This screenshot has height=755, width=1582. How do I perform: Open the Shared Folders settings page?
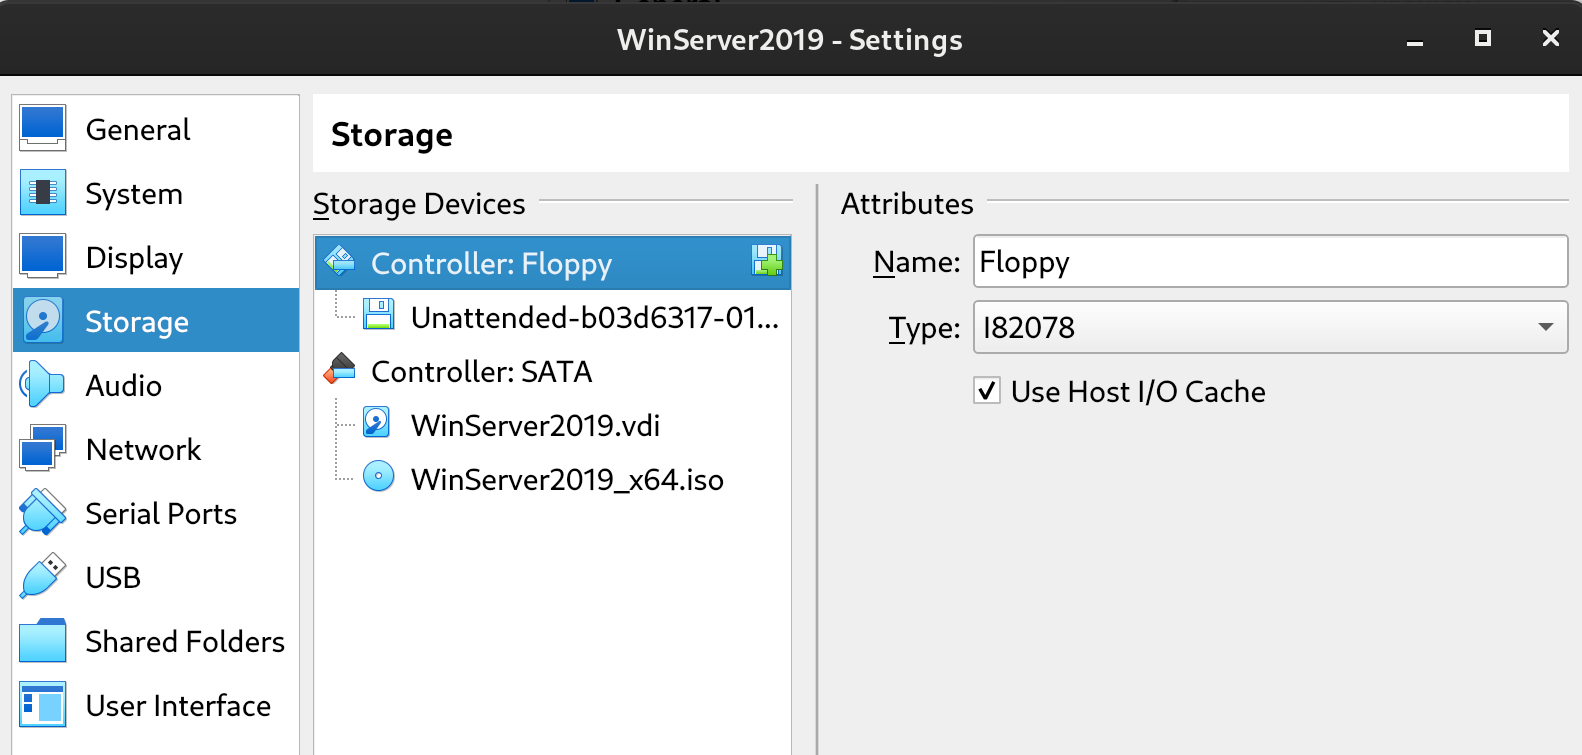(185, 642)
